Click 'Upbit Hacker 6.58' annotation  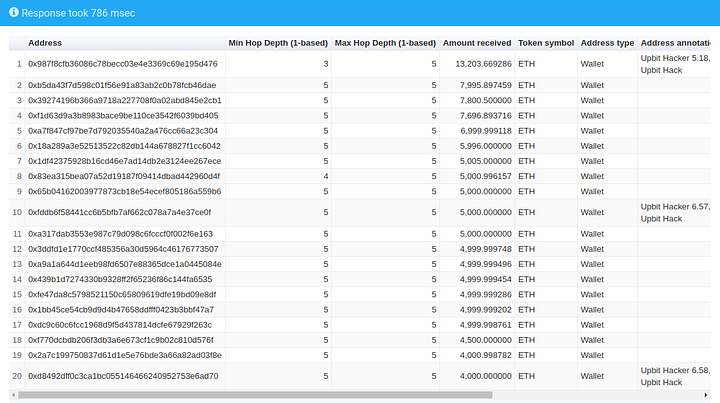pos(675,370)
